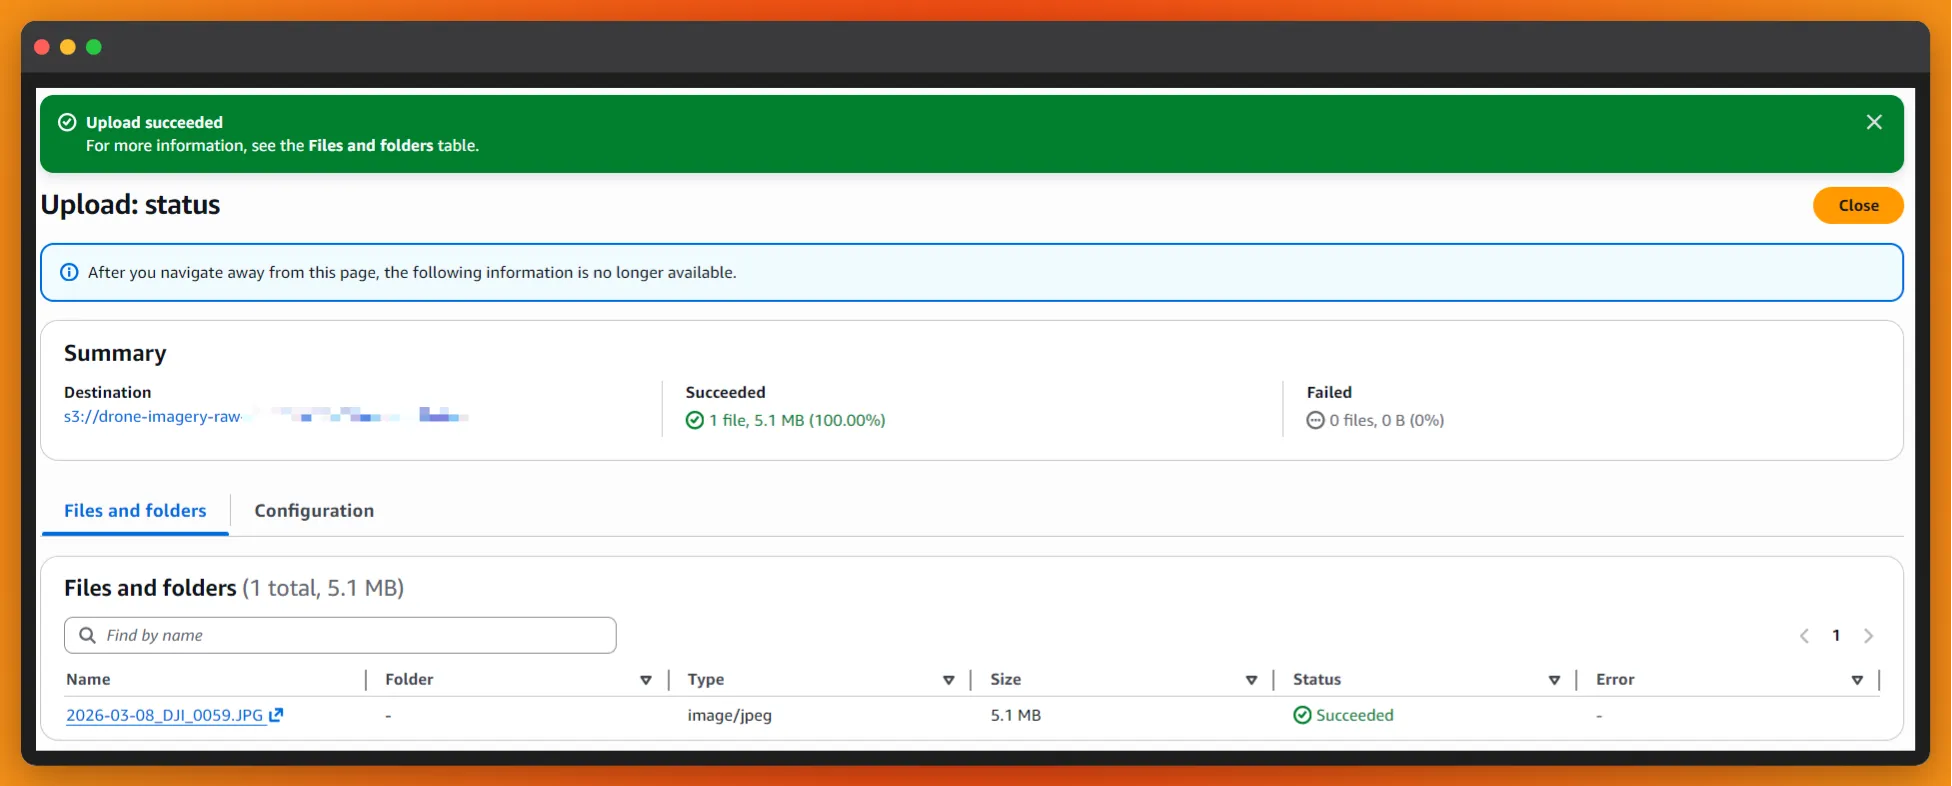Click the Succeeded status icon in file row

tap(1302, 715)
